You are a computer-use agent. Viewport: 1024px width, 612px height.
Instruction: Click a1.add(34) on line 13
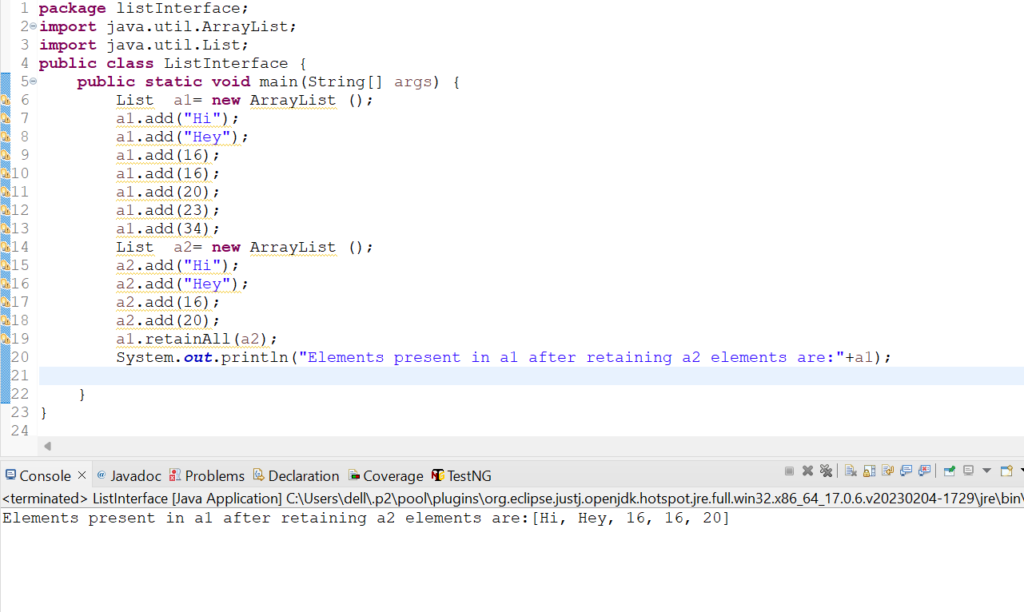pos(168,228)
